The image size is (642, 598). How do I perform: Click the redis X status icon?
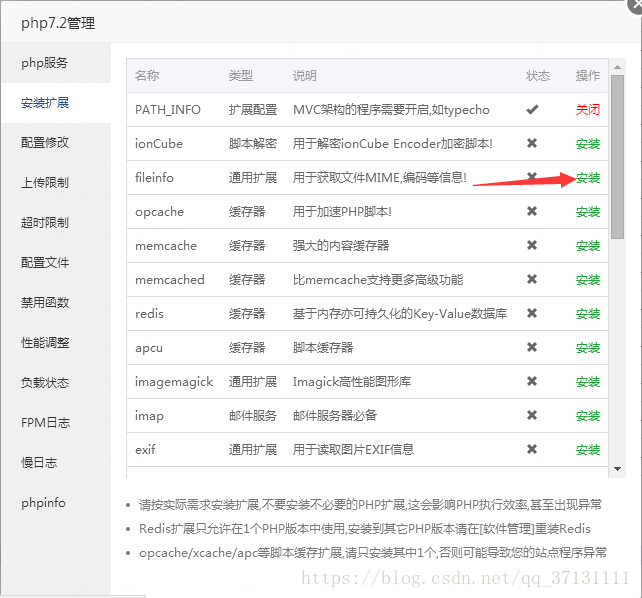click(x=532, y=314)
